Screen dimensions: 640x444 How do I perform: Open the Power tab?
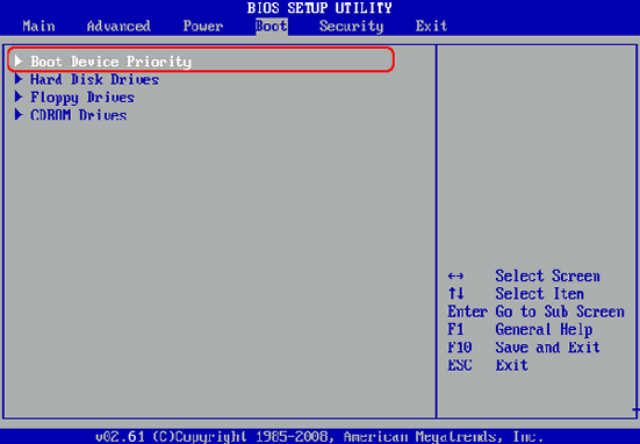tap(202, 26)
